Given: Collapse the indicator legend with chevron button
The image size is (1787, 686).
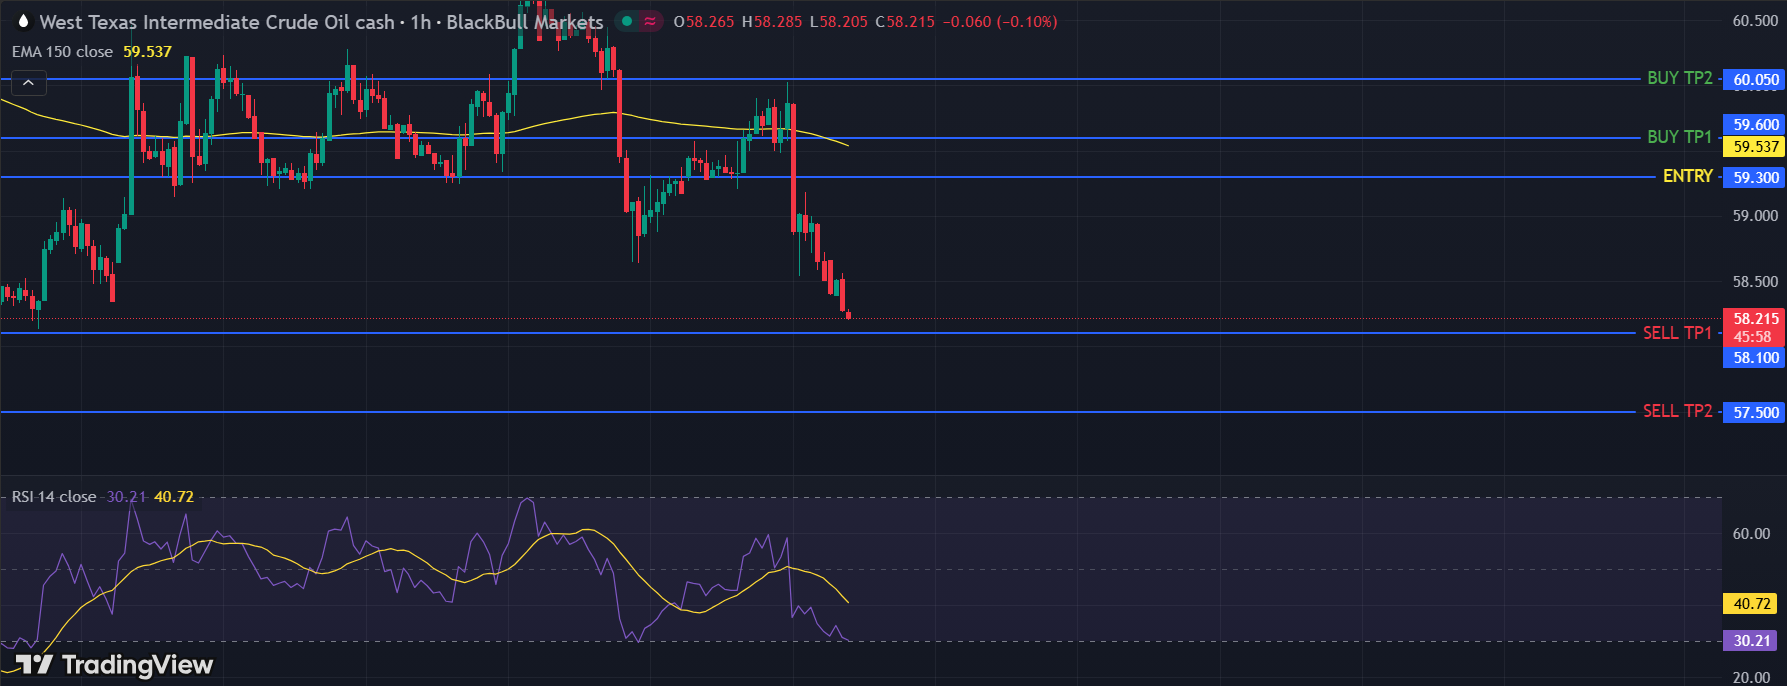Looking at the screenshot, I should pyautogui.click(x=28, y=83).
